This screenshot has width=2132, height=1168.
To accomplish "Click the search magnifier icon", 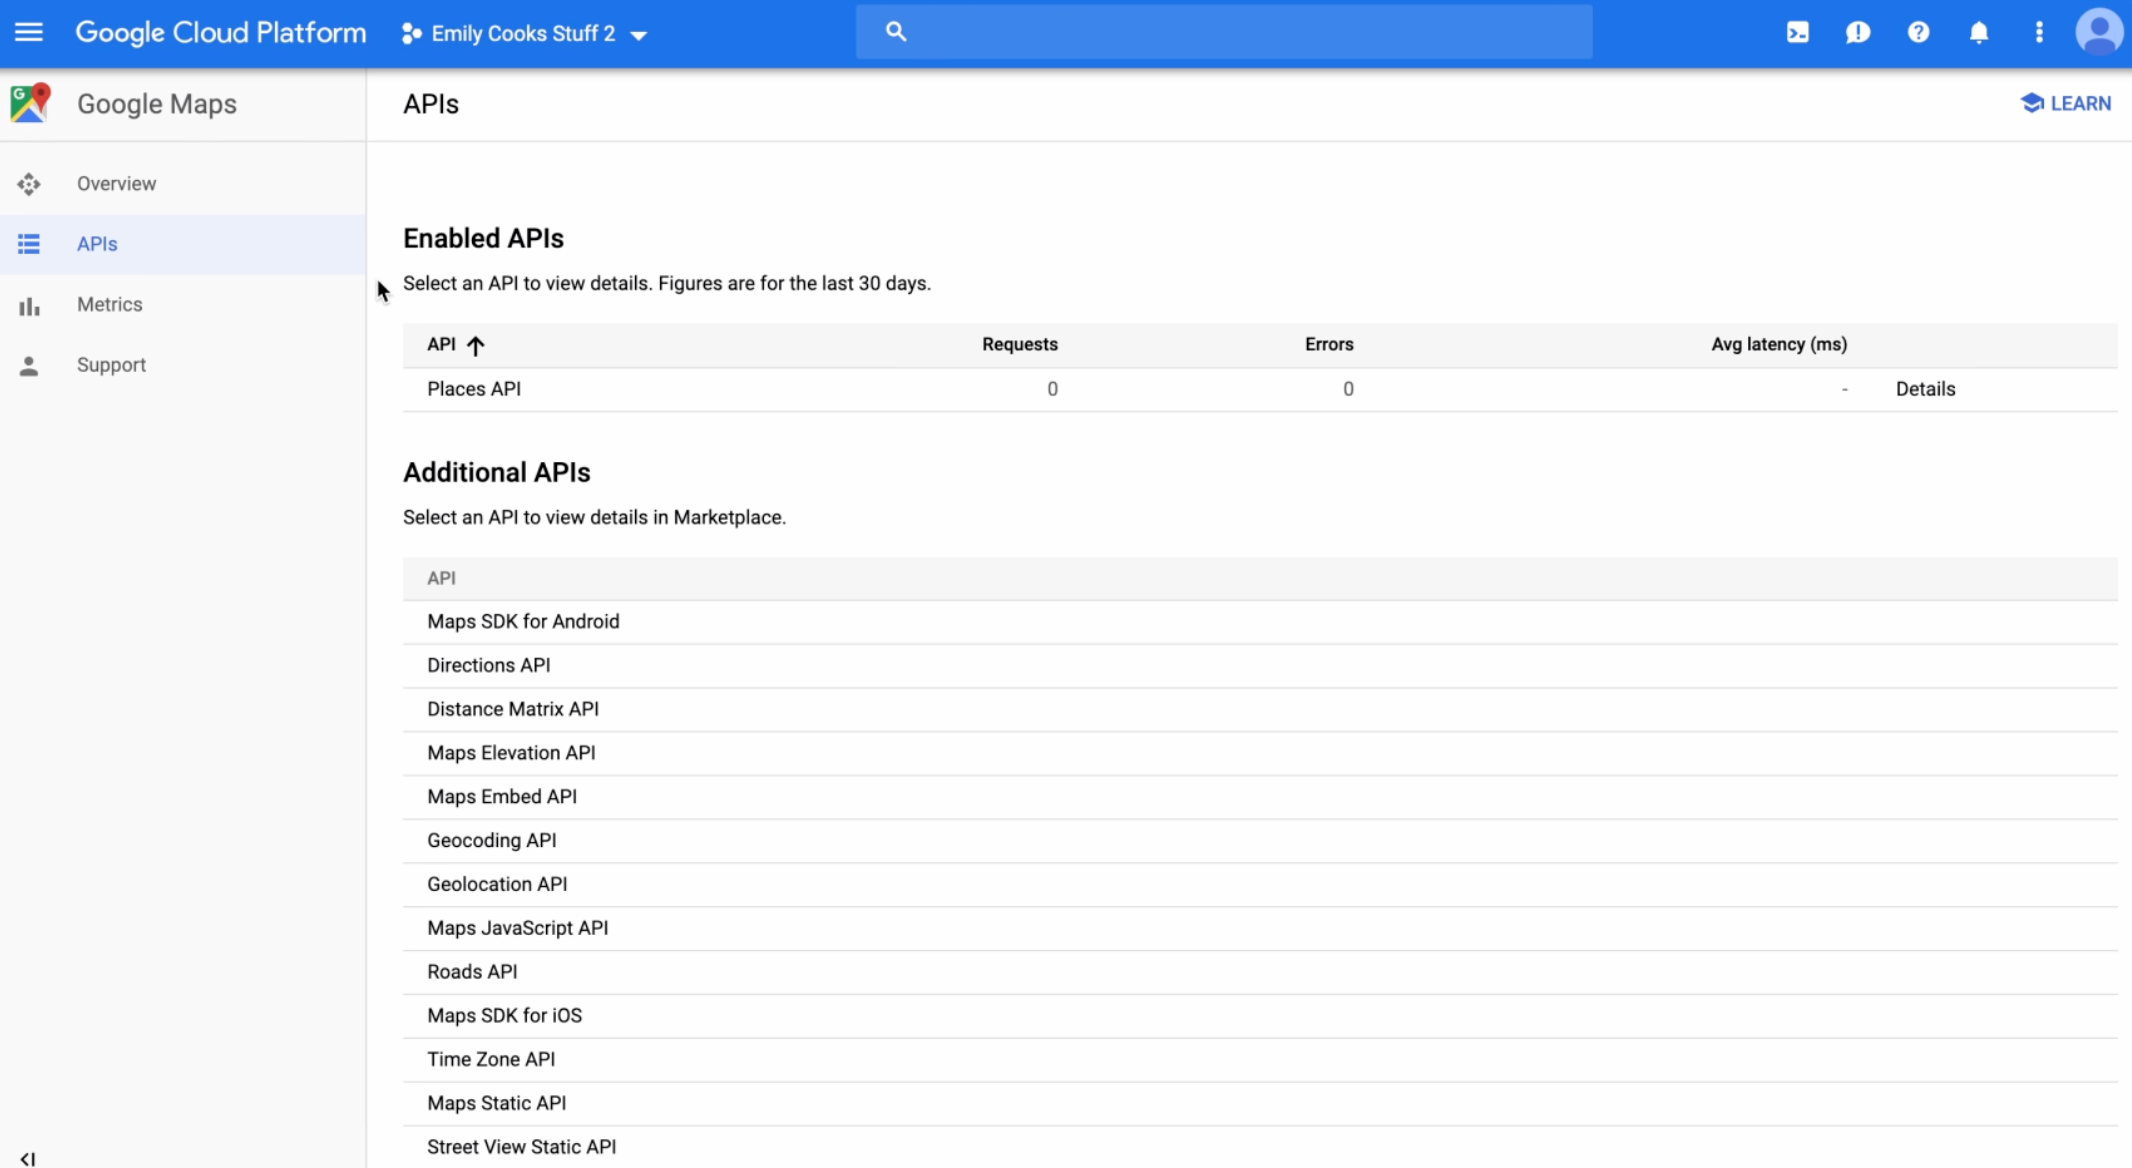I will click(x=896, y=32).
